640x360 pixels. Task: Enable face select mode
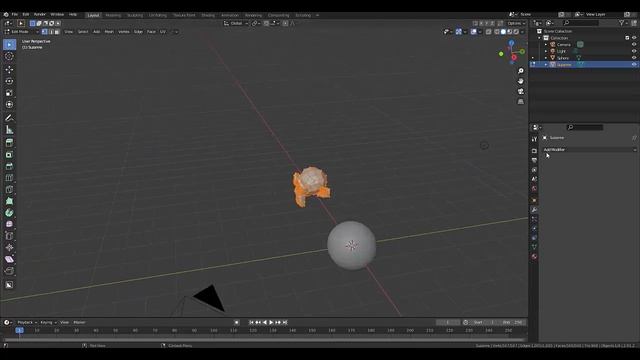coord(57,31)
